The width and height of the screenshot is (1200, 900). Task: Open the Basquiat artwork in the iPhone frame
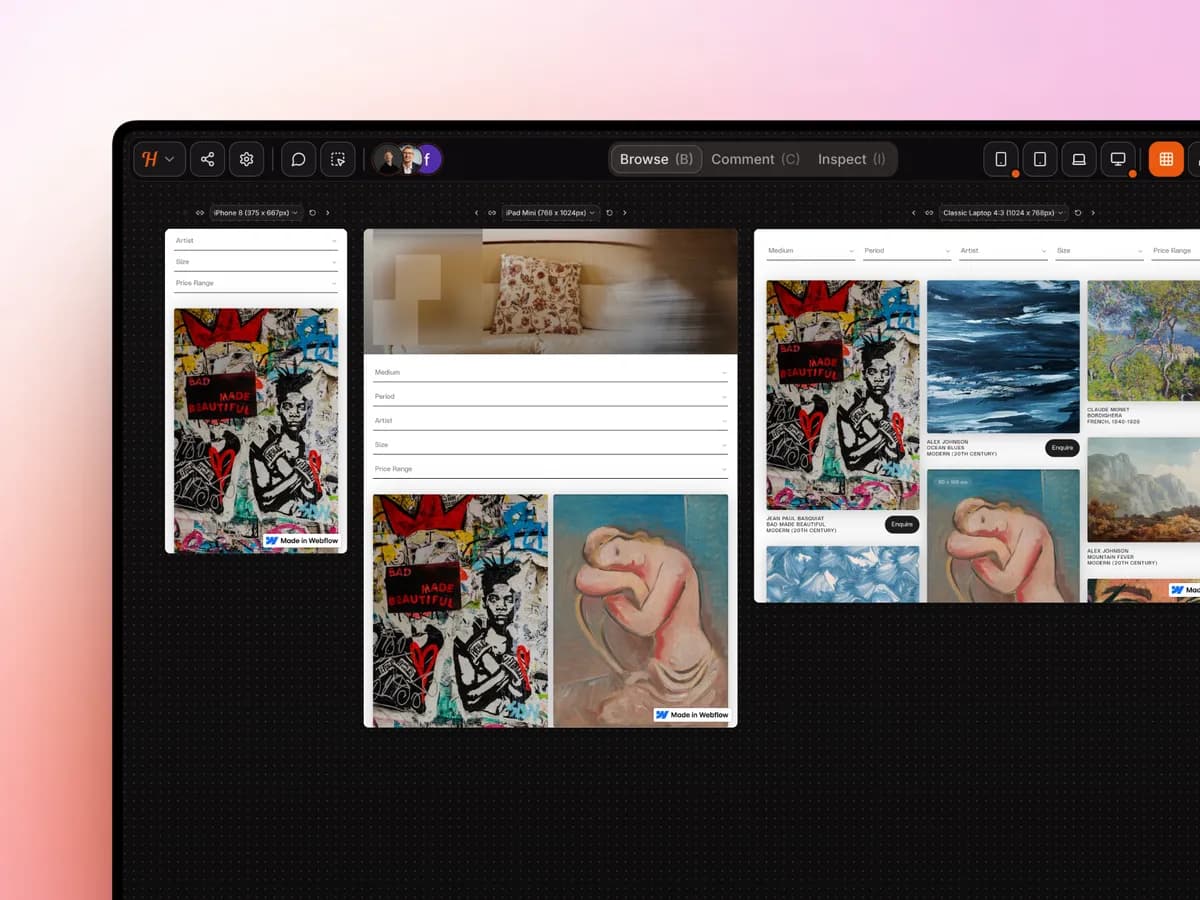pyautogui.click(x=256, y=430)
